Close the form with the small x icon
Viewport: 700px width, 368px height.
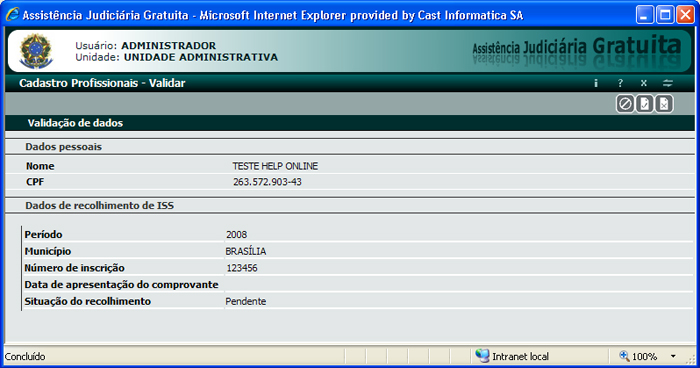click(643, 83)
